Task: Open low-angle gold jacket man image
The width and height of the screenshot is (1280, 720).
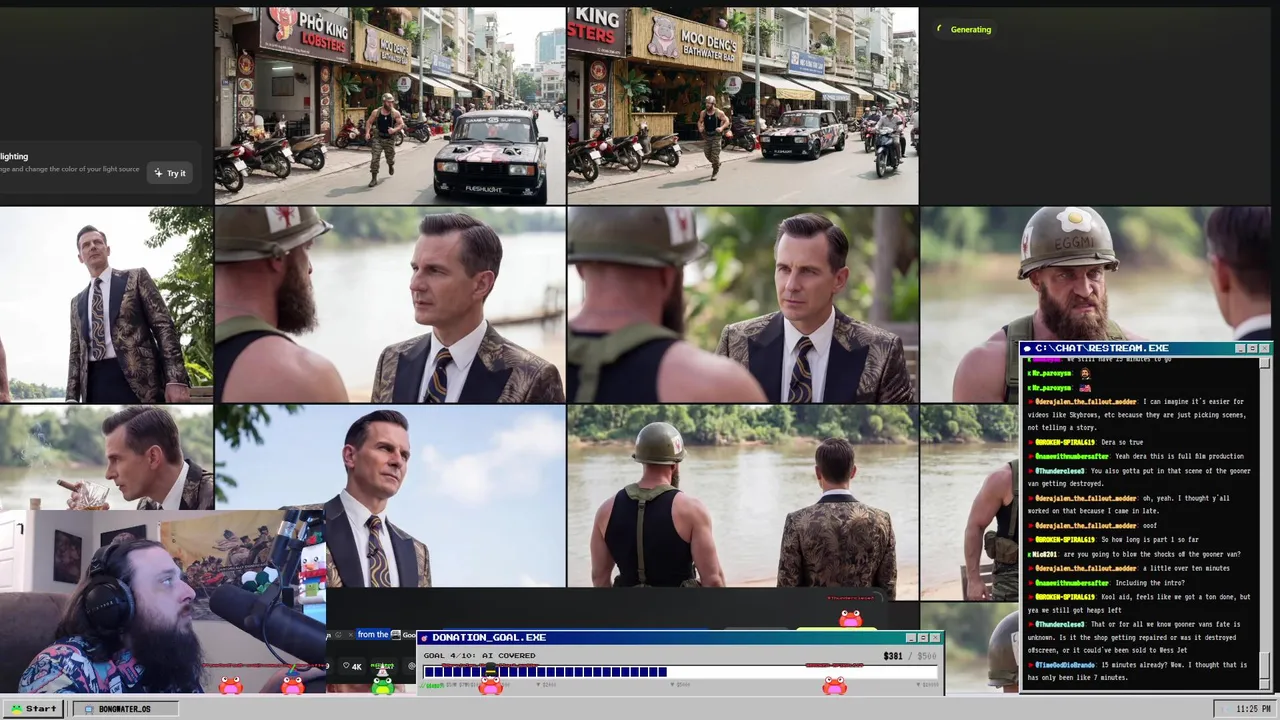Action: point(106,304)
